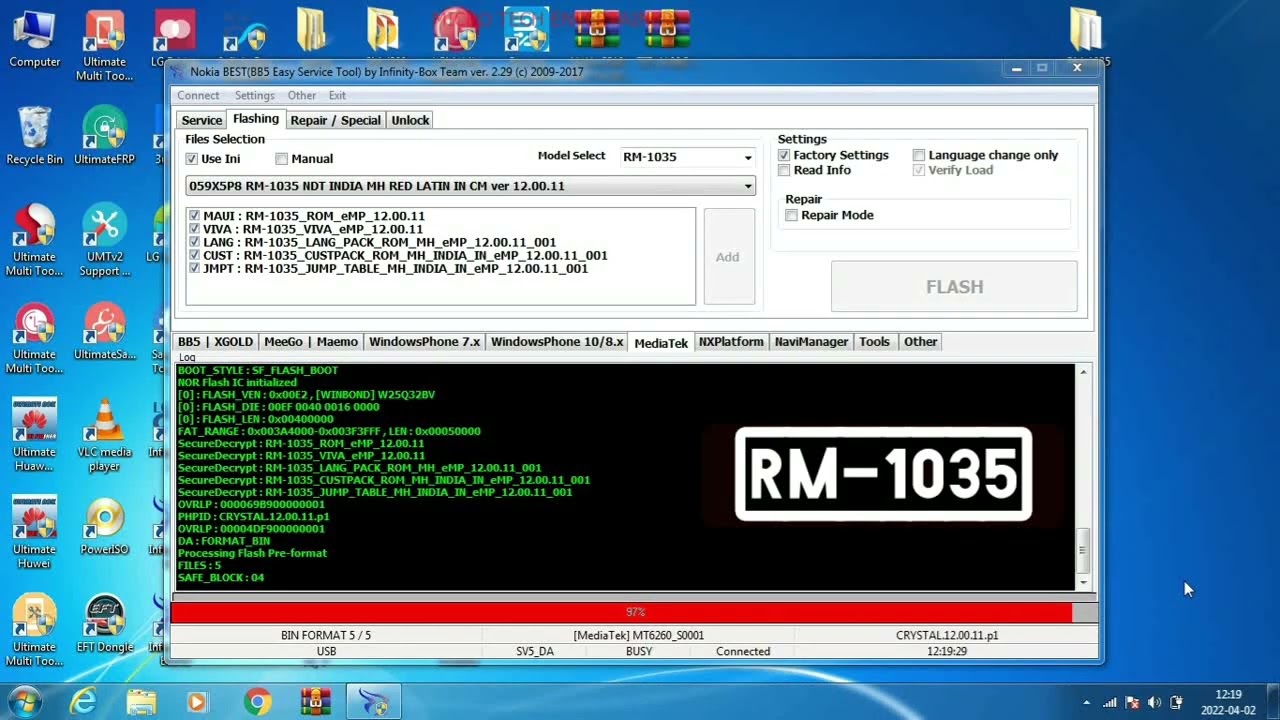1280x720 pixels.
Task: Click the FLASH button
Action: [954, 287]
